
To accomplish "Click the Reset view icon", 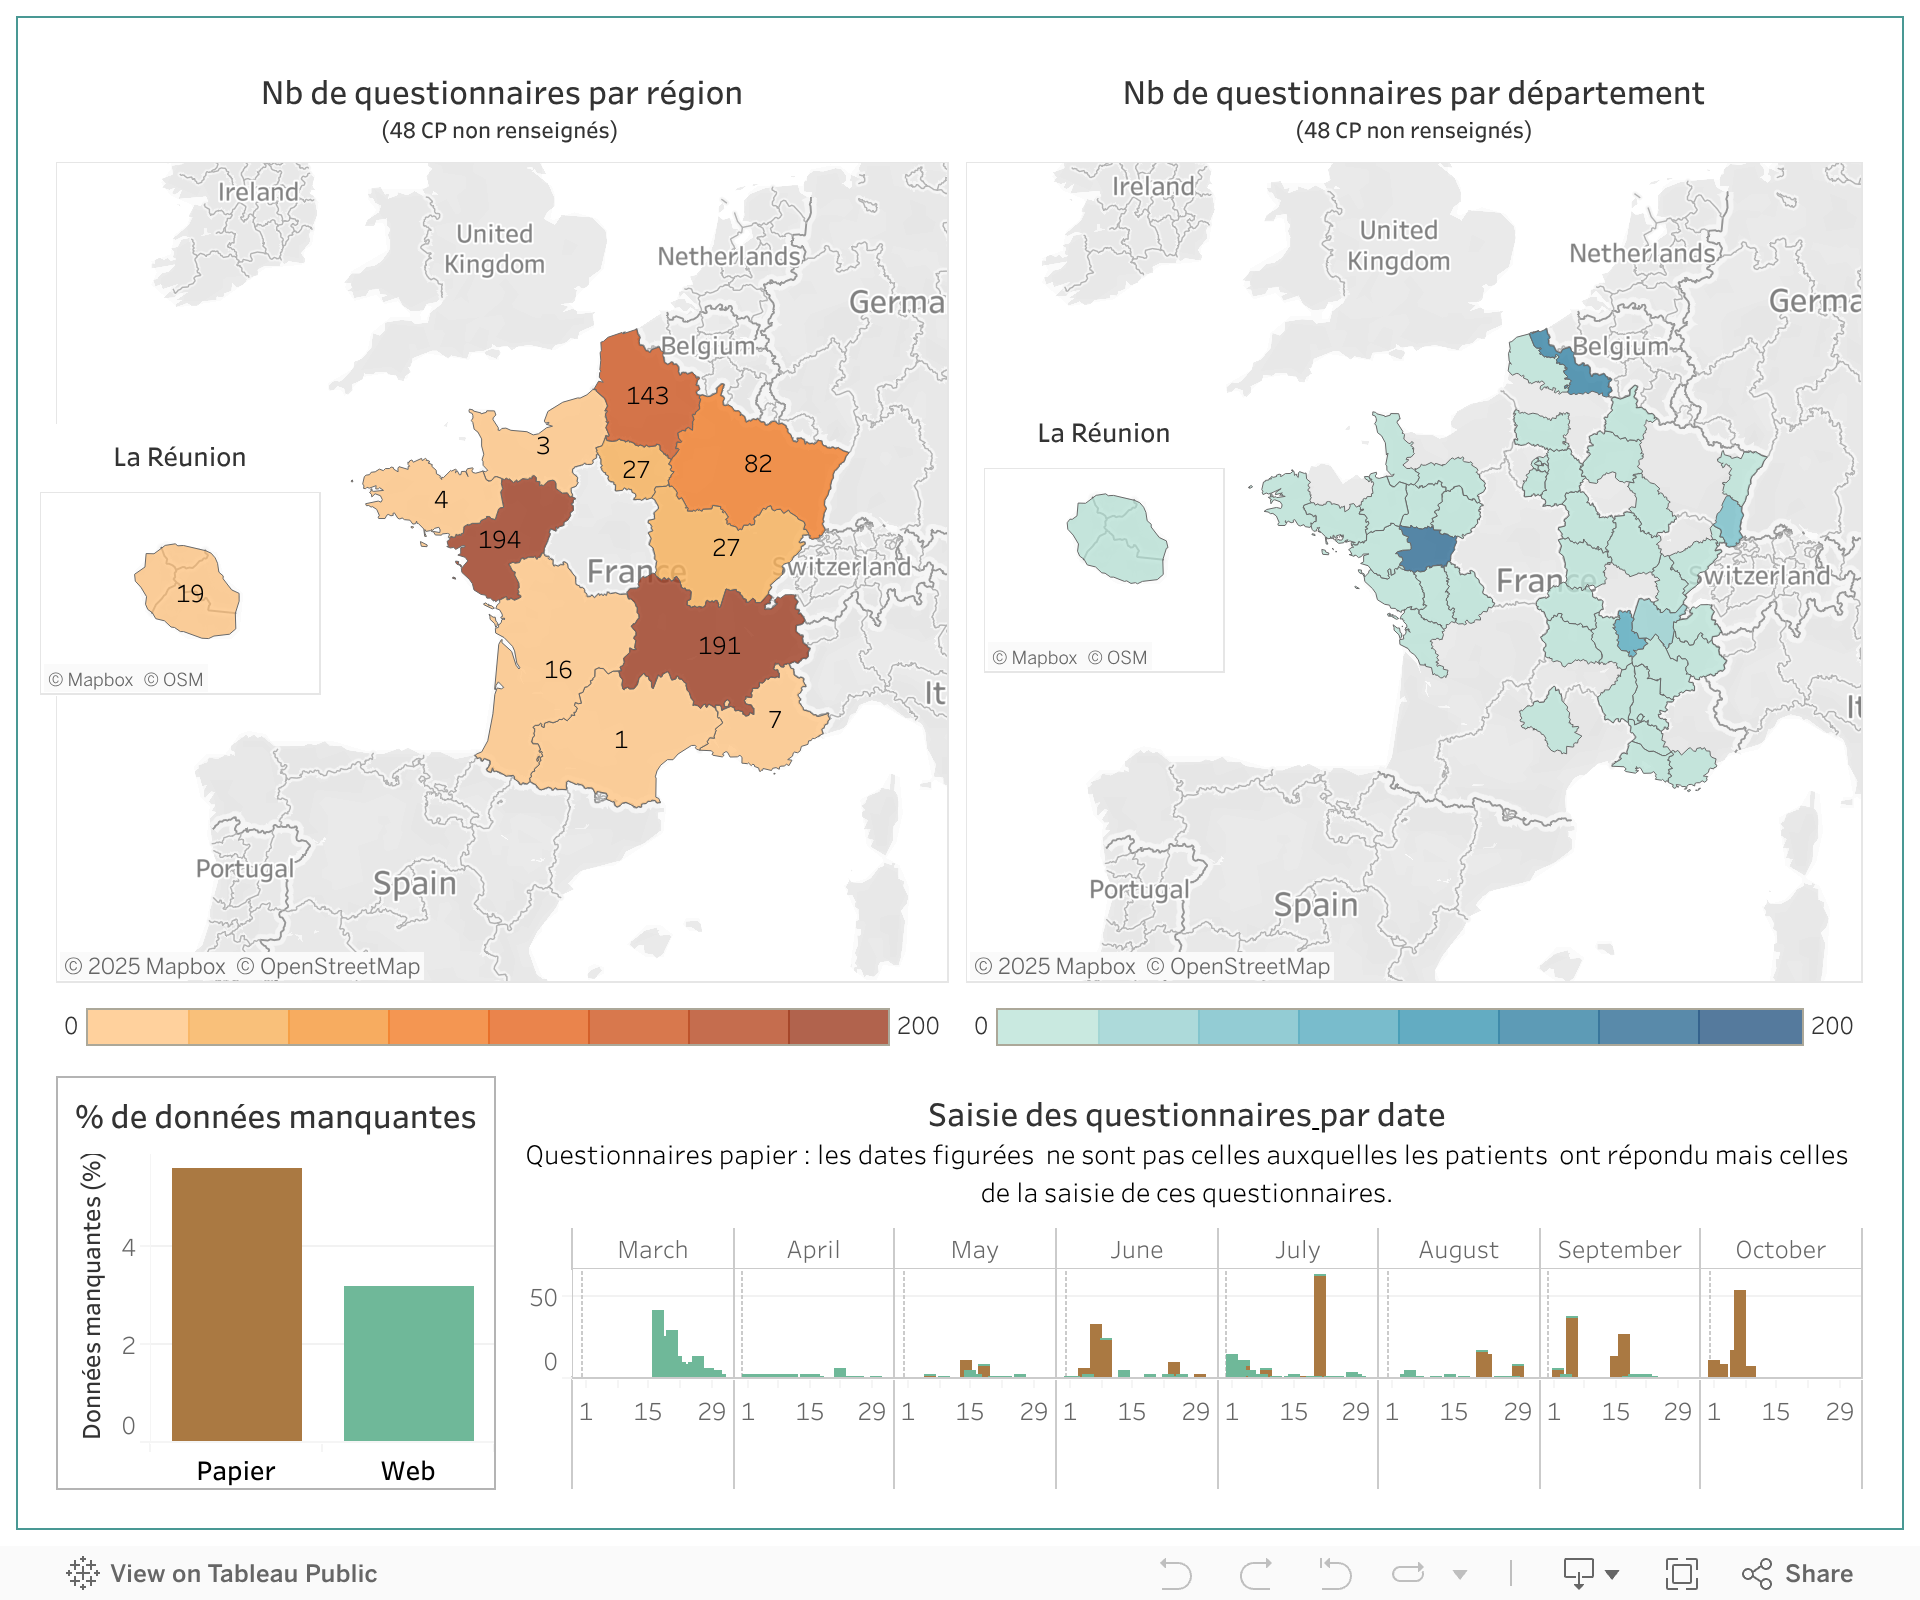I will (1335, 1573).
